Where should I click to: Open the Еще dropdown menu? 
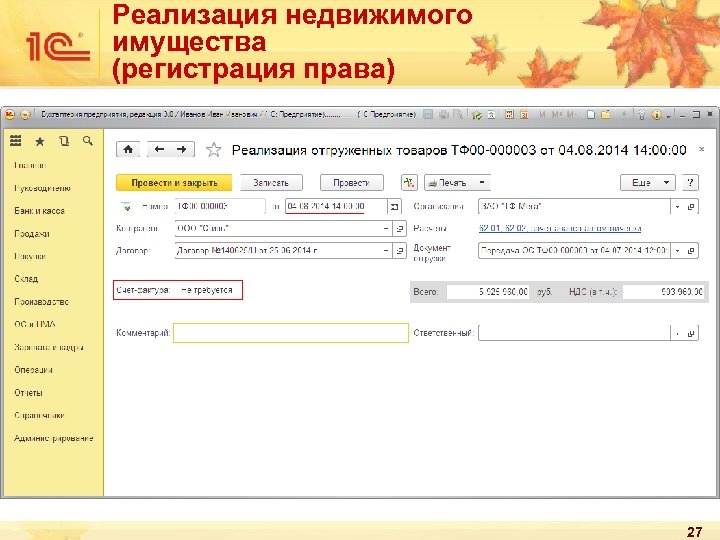[x=647, y=182]
